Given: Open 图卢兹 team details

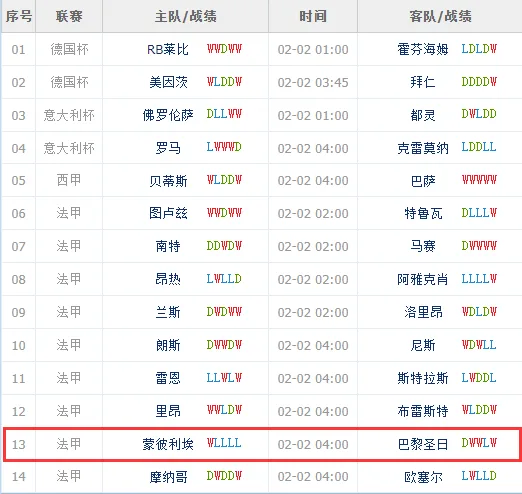Looking at the screenshot, I should coord(168,213).
